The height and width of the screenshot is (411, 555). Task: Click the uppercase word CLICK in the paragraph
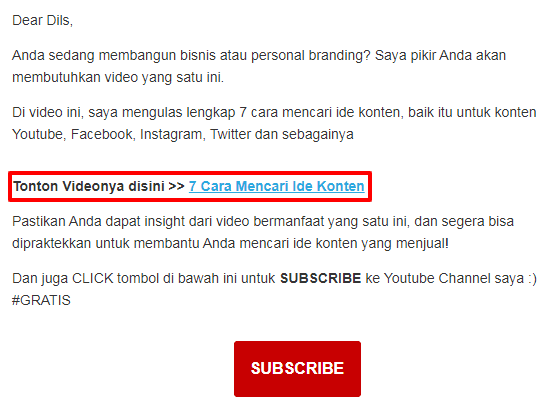click(93, 279)
